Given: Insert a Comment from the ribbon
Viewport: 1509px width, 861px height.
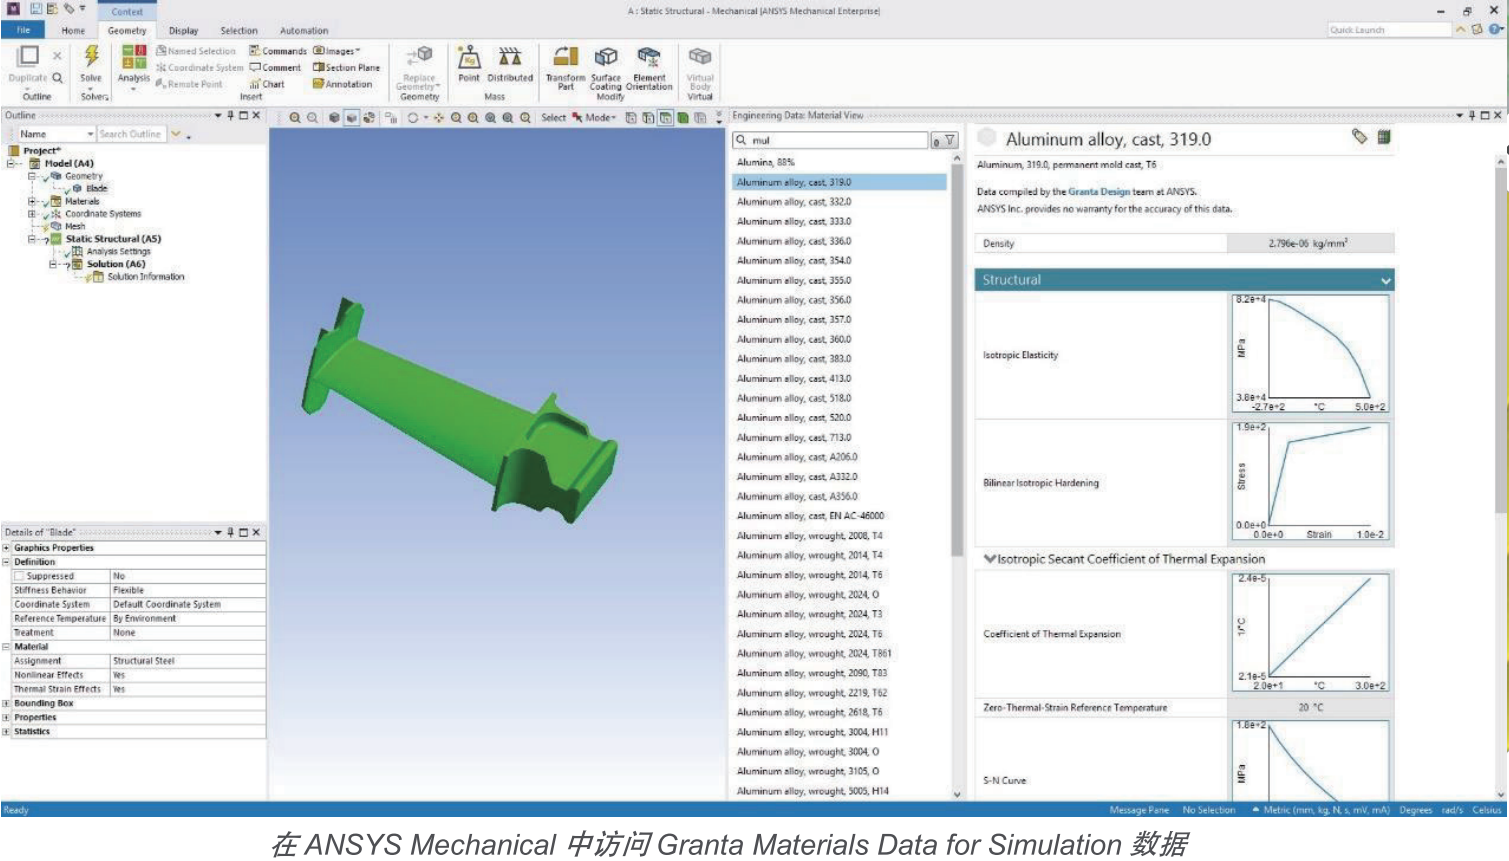Looking at the screenshot, I should [x=275, y=68].
